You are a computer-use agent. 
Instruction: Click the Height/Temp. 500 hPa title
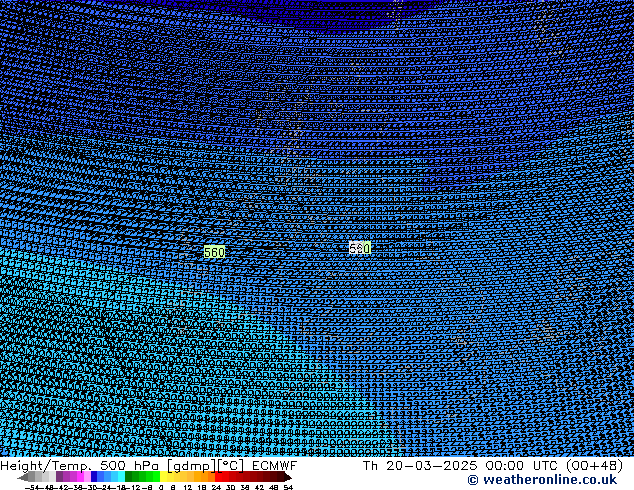[x=79, y=465]
